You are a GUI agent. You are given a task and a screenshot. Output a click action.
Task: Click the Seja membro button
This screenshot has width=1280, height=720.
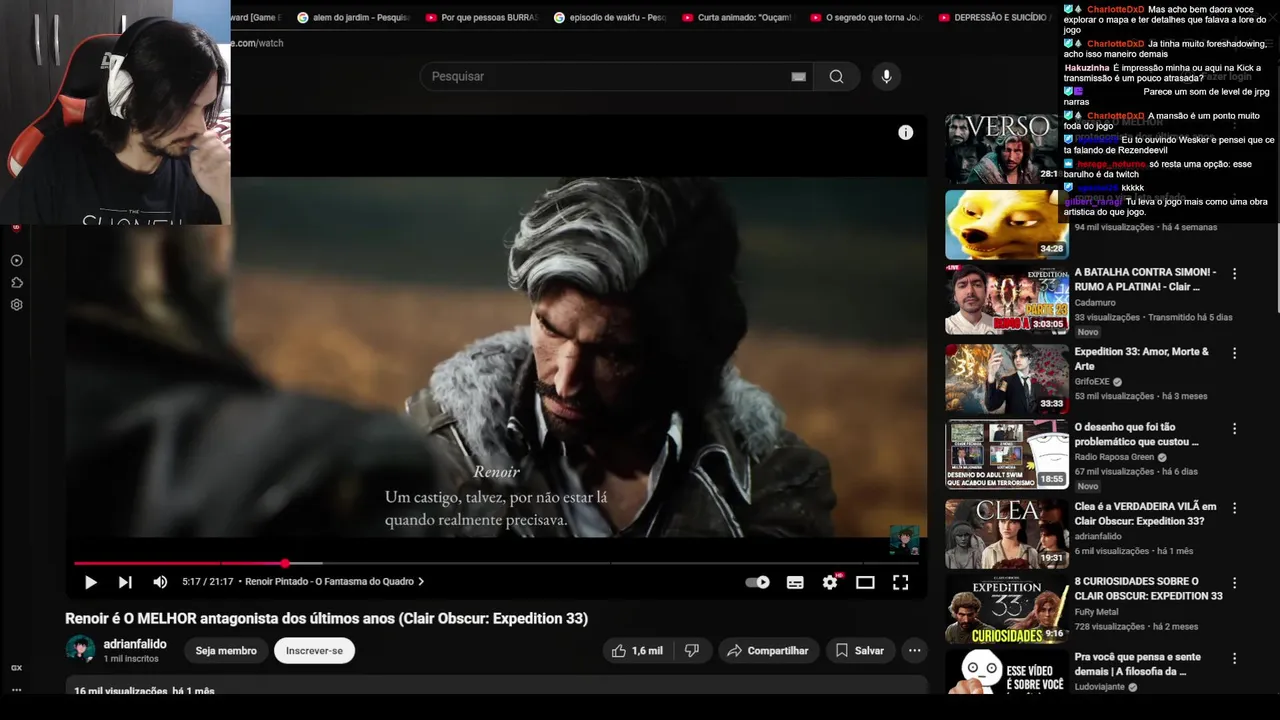226,651
